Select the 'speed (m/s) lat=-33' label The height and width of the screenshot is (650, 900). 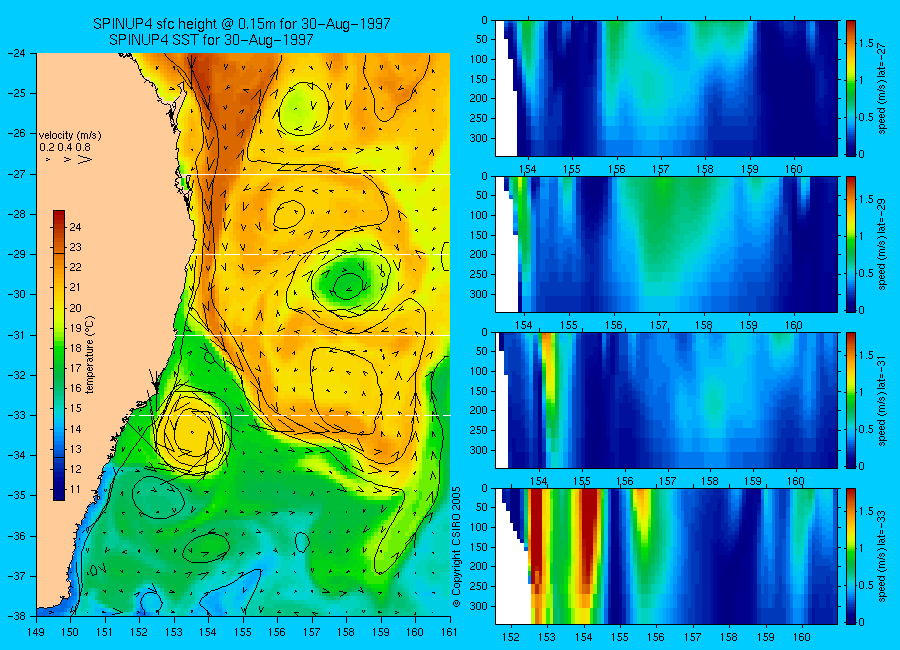coord(882,556)
